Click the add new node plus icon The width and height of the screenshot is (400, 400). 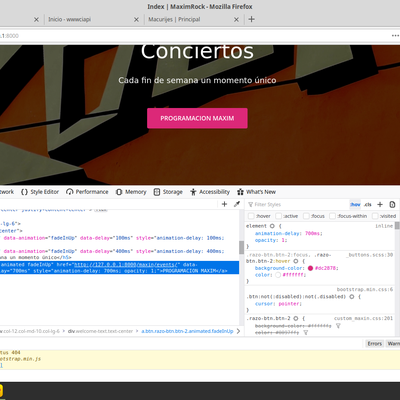tap(224, 204)
